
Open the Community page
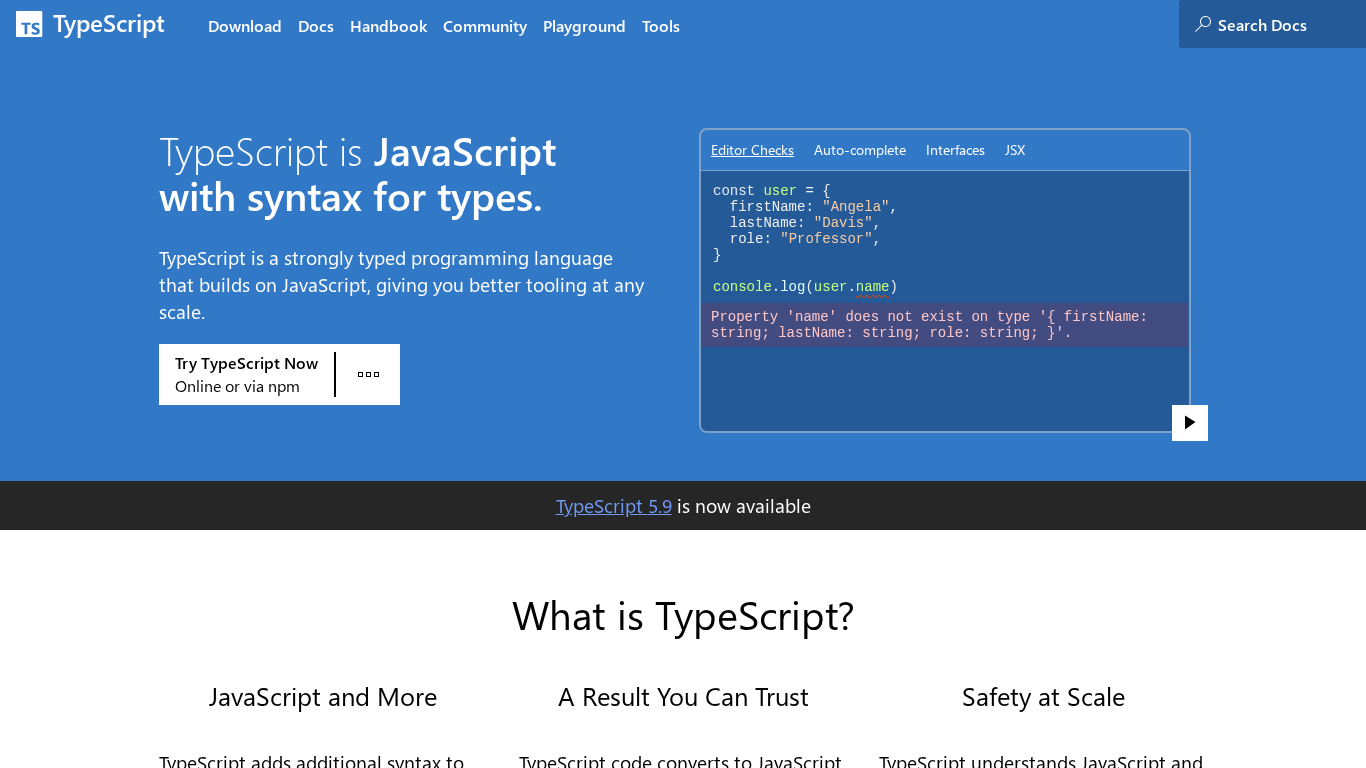pos(484,26)
